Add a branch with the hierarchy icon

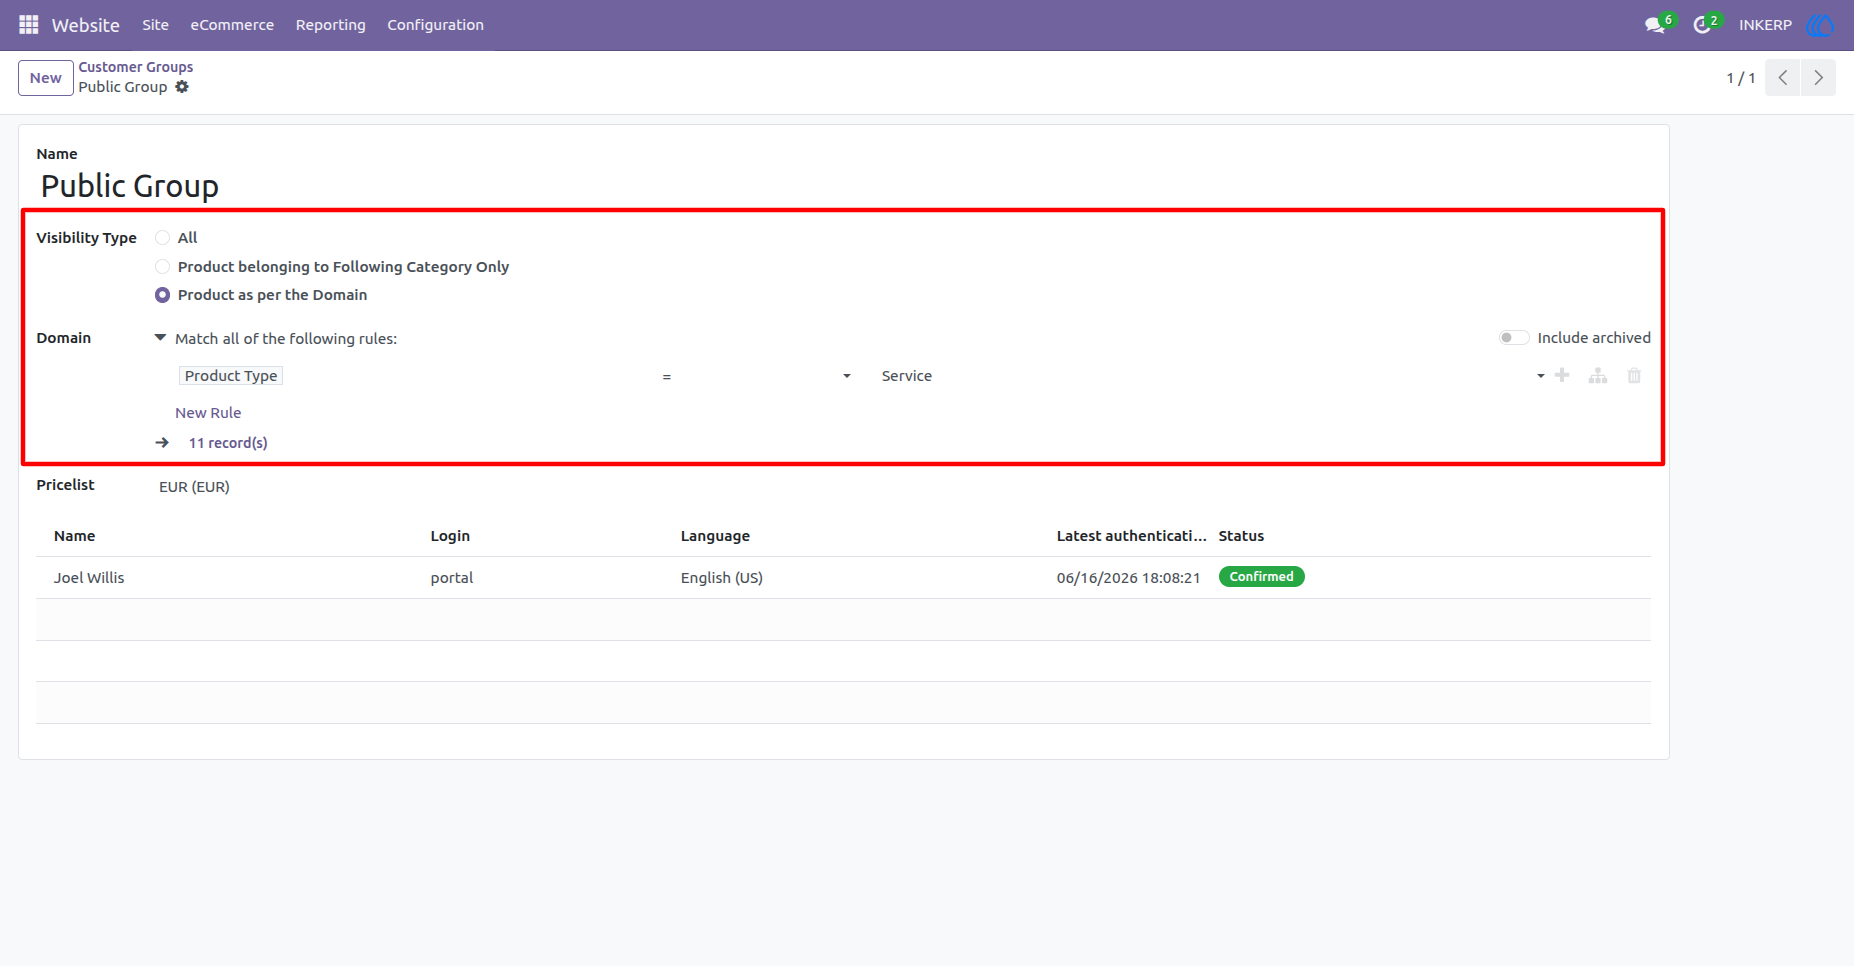[1598, 376]
